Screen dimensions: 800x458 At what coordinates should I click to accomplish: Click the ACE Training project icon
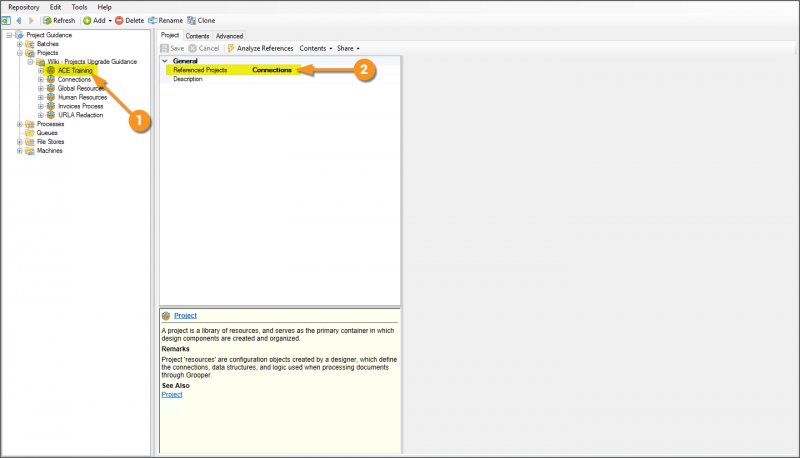pyautogui.click(x=51, y=70)
